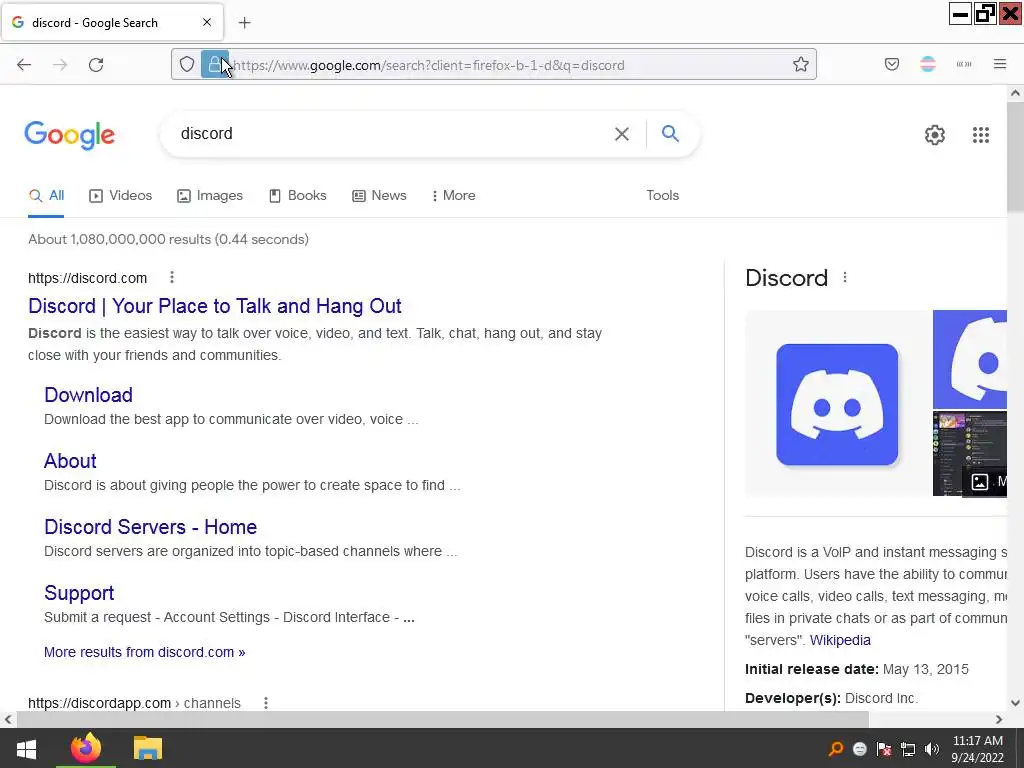This screenshot has height=768, width=1024.
Task: Open options for the Discord knowledge panel
Action: tap(845, 278)
